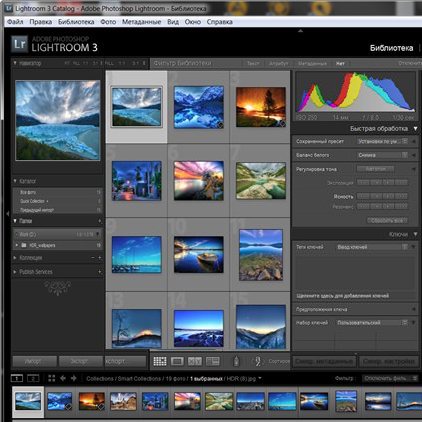Open the Правка menu

(x=40, y=22)
